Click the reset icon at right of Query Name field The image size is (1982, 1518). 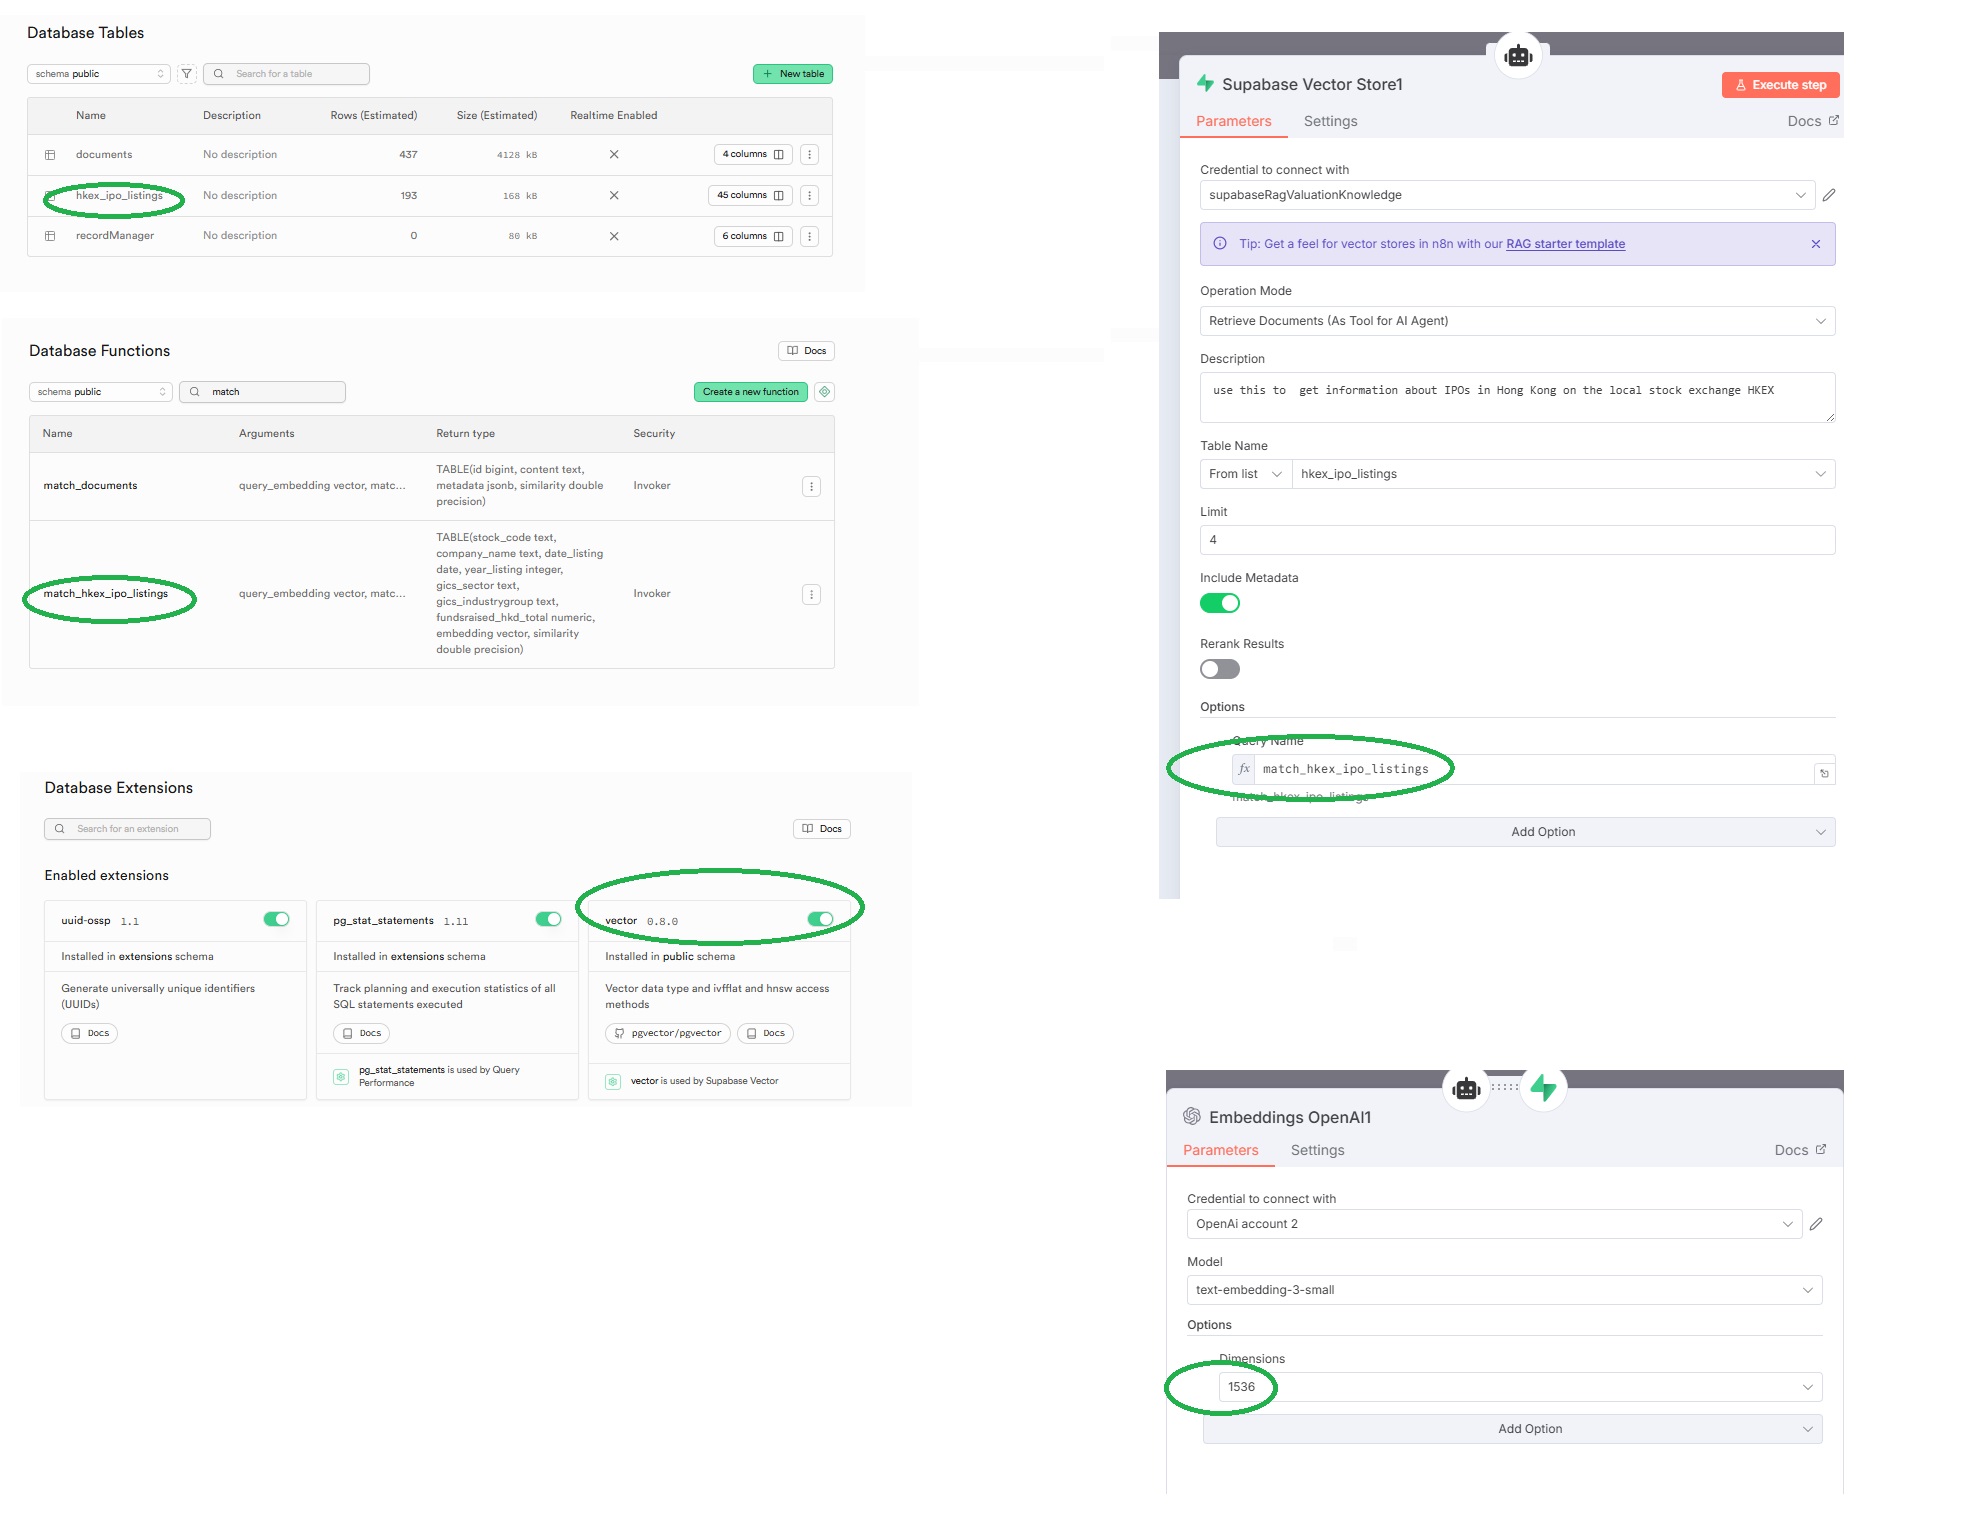point(1824,773)
